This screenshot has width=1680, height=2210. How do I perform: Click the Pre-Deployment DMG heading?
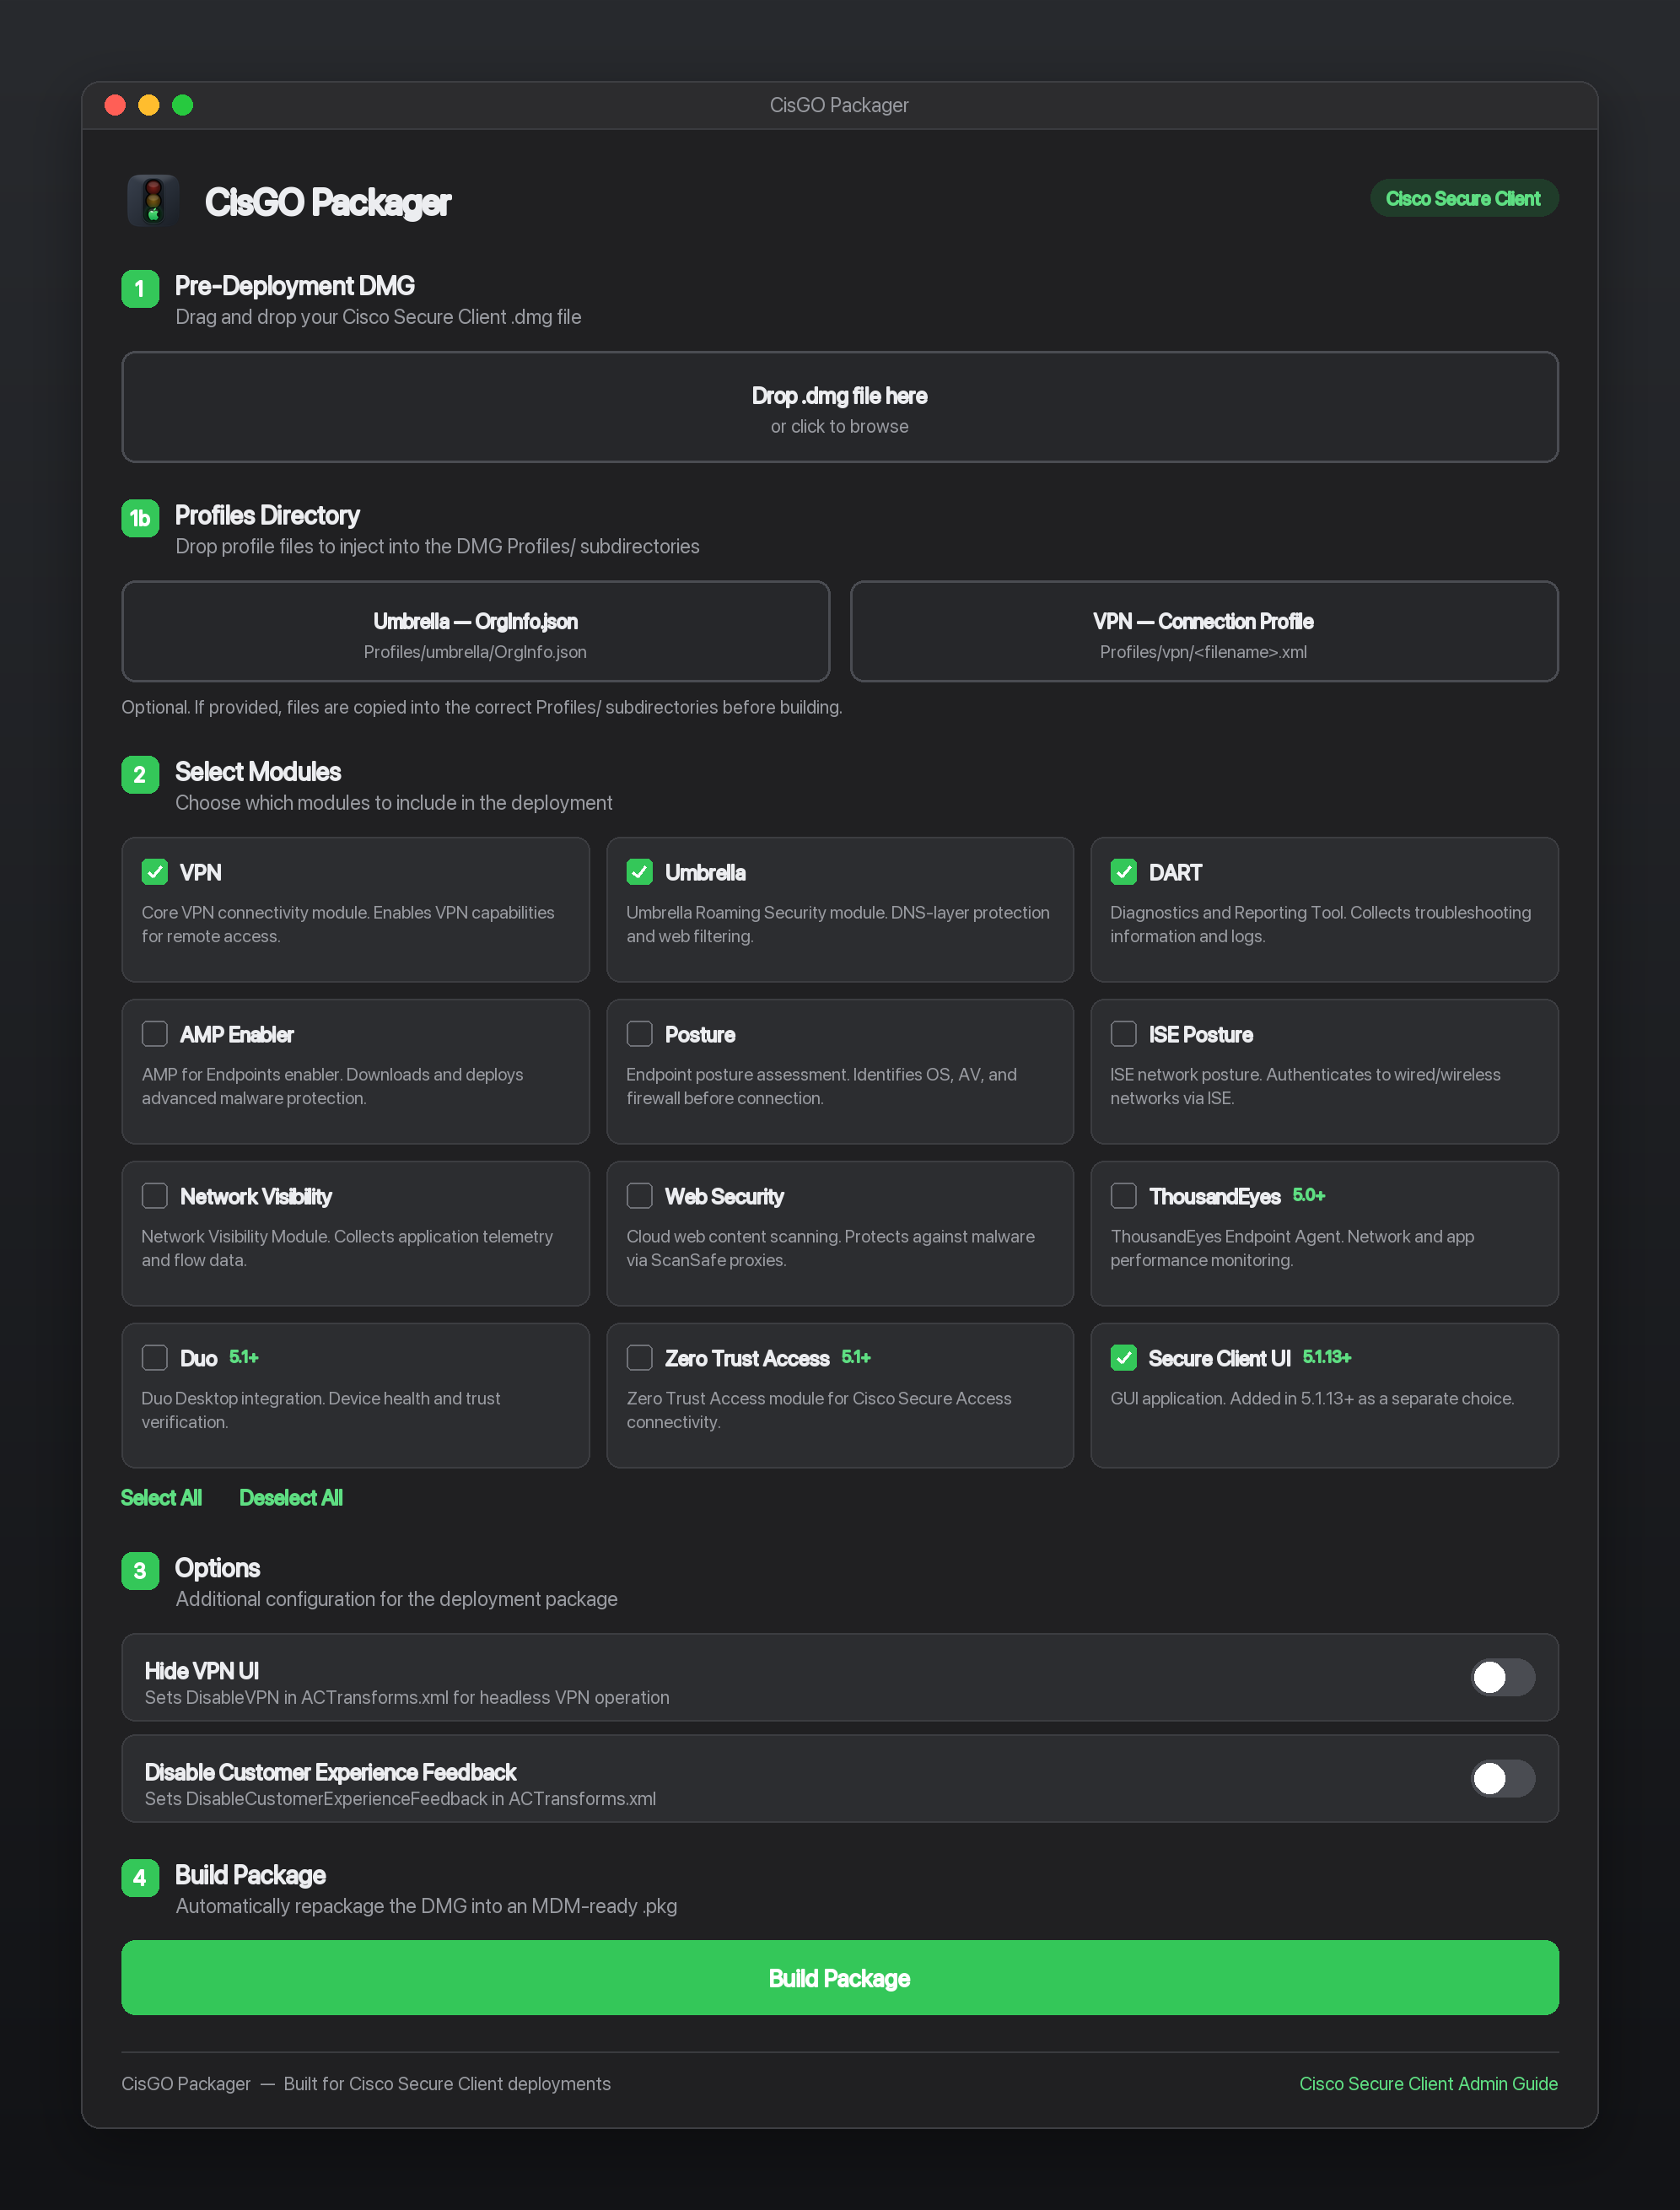(295, 286)
